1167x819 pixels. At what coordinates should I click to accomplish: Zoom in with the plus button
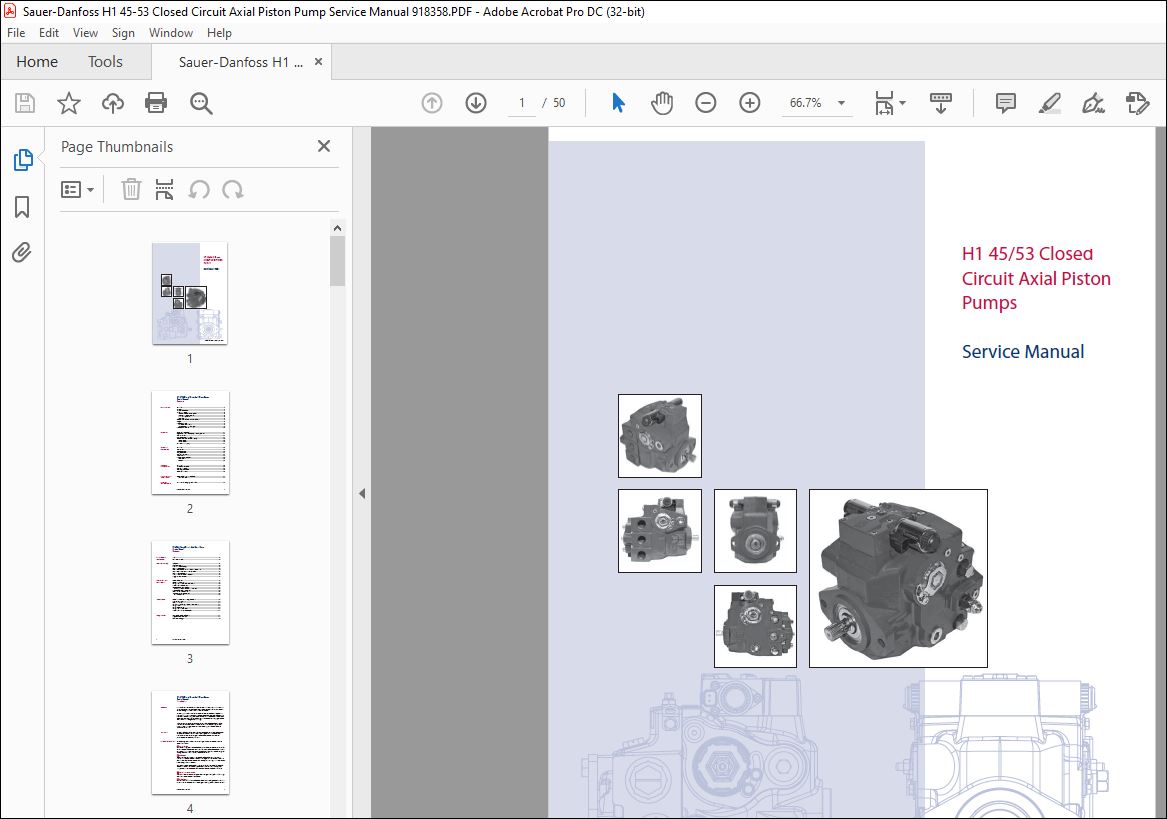749,103
